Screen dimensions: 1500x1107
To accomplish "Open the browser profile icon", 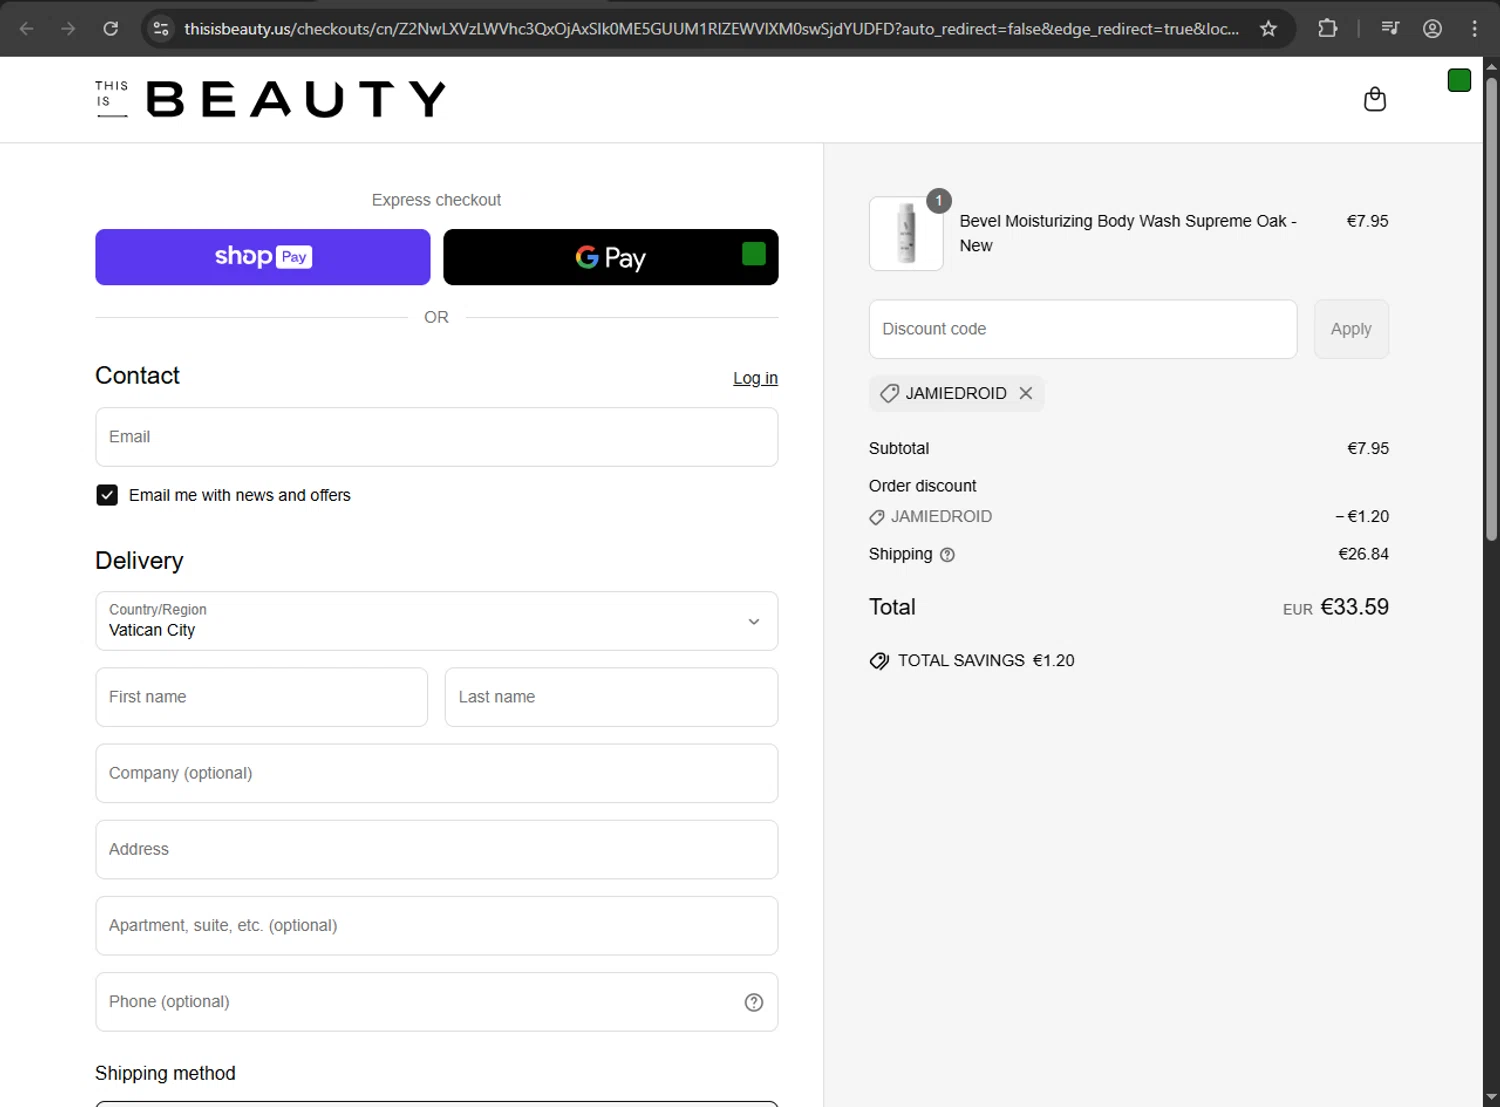I will click(1432, 28).
